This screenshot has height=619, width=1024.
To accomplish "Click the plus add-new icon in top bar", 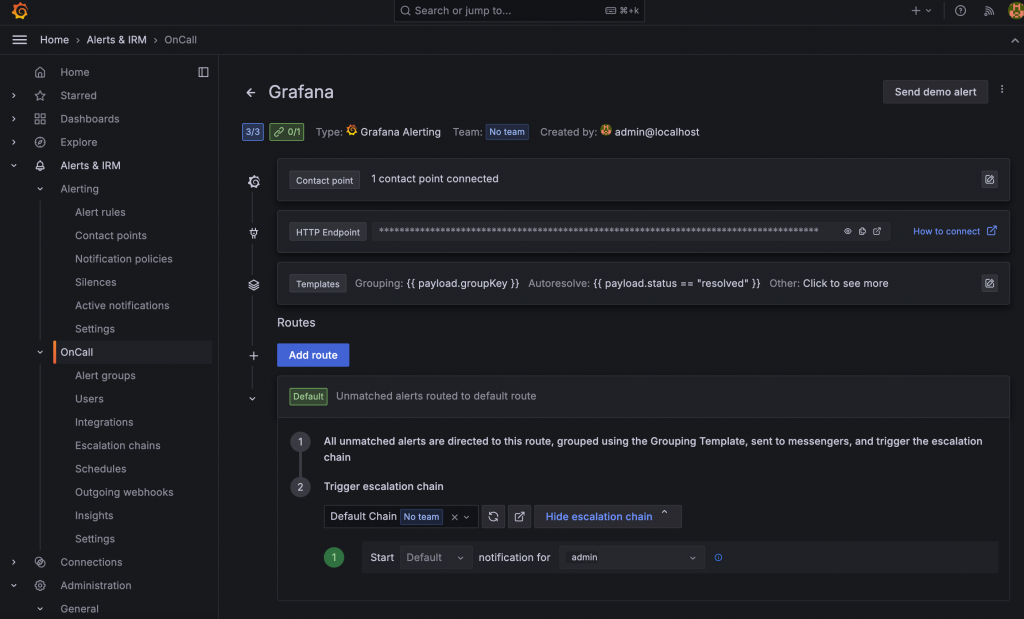I will coord(916,10).
